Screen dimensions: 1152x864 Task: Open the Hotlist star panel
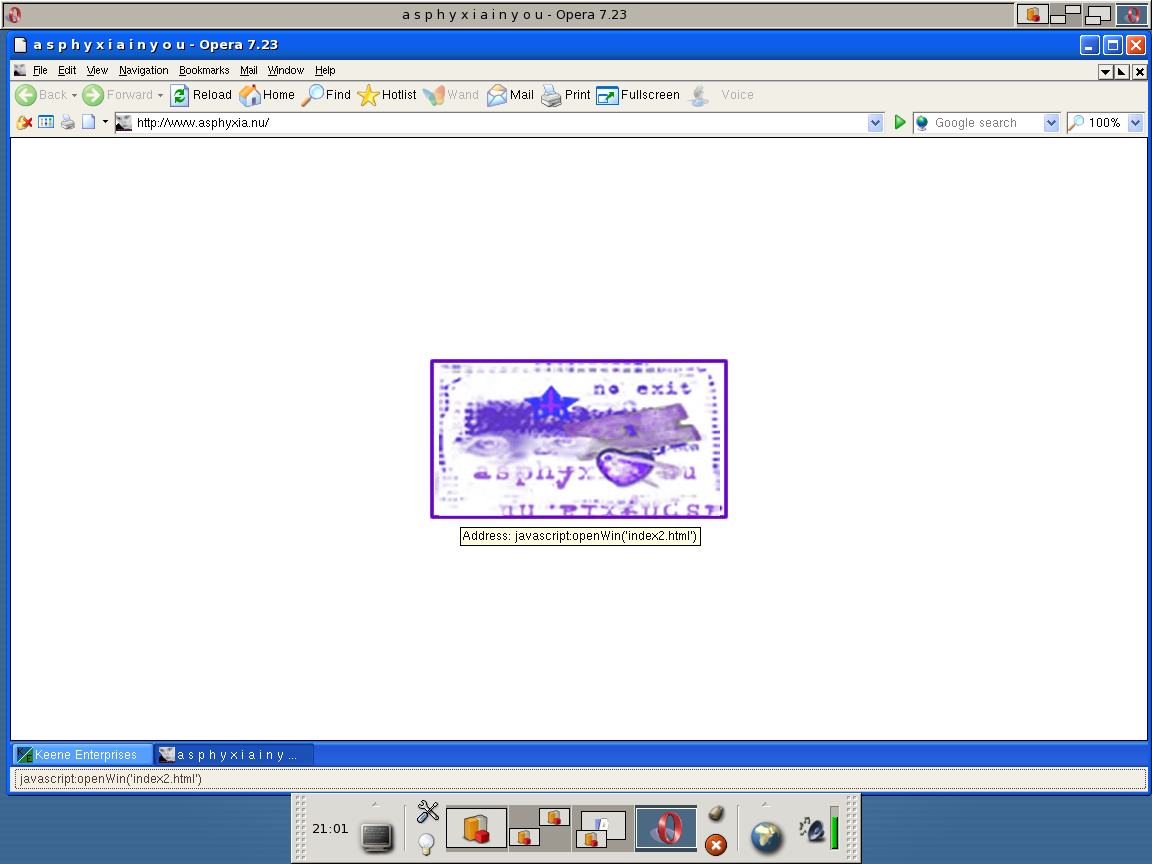pos(387,95)
